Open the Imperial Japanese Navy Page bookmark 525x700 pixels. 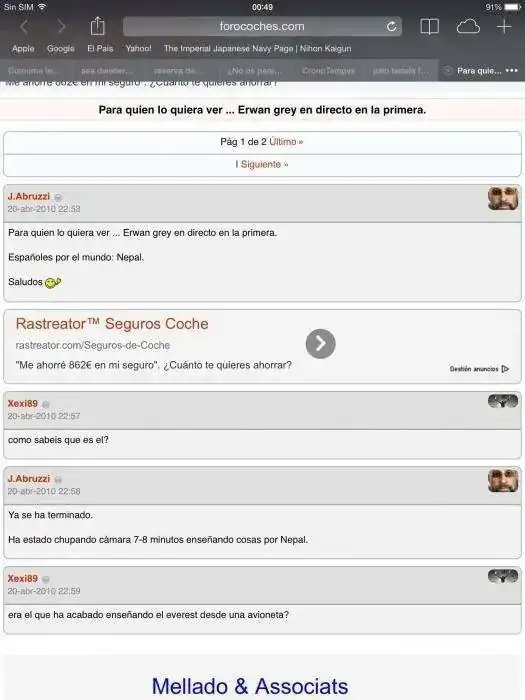(257, 48)
